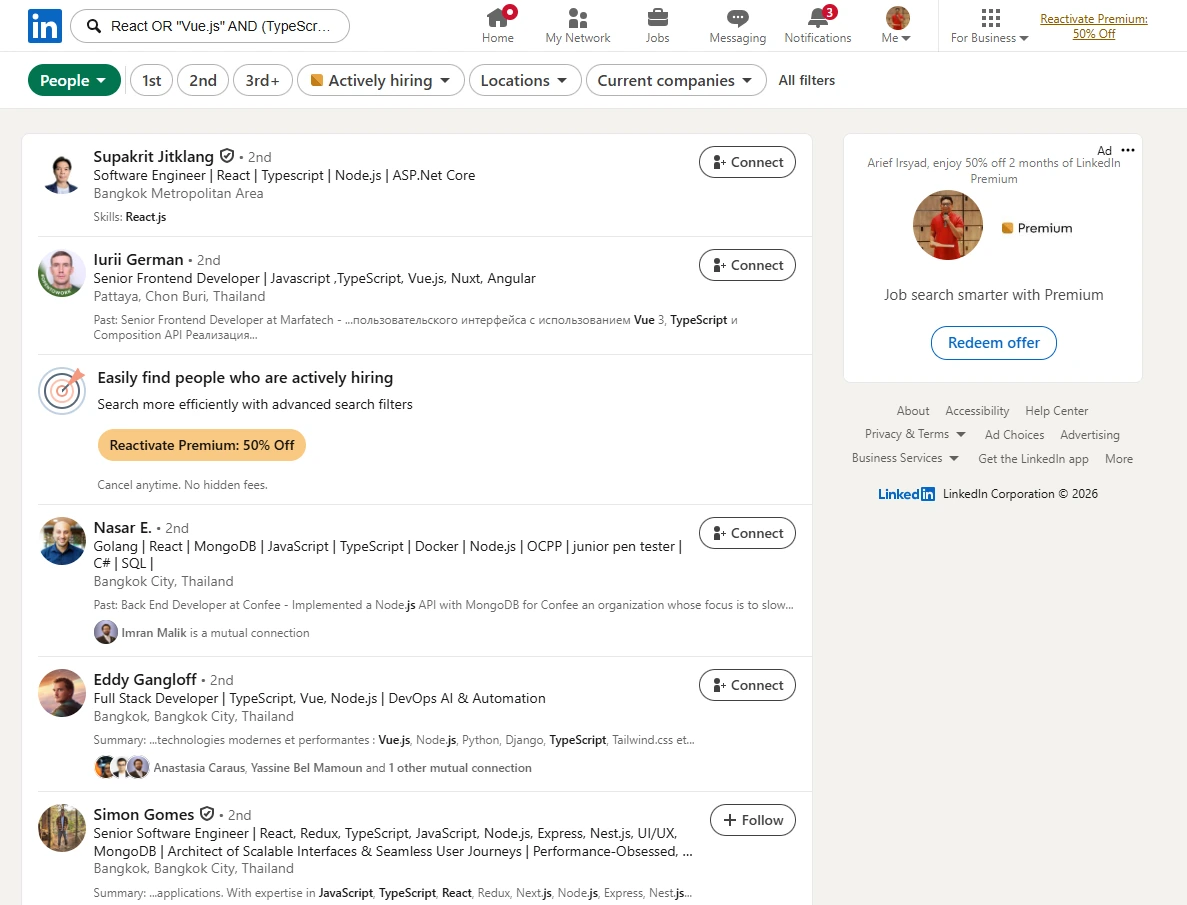Open the For Business grid menu

click(989, 26)
